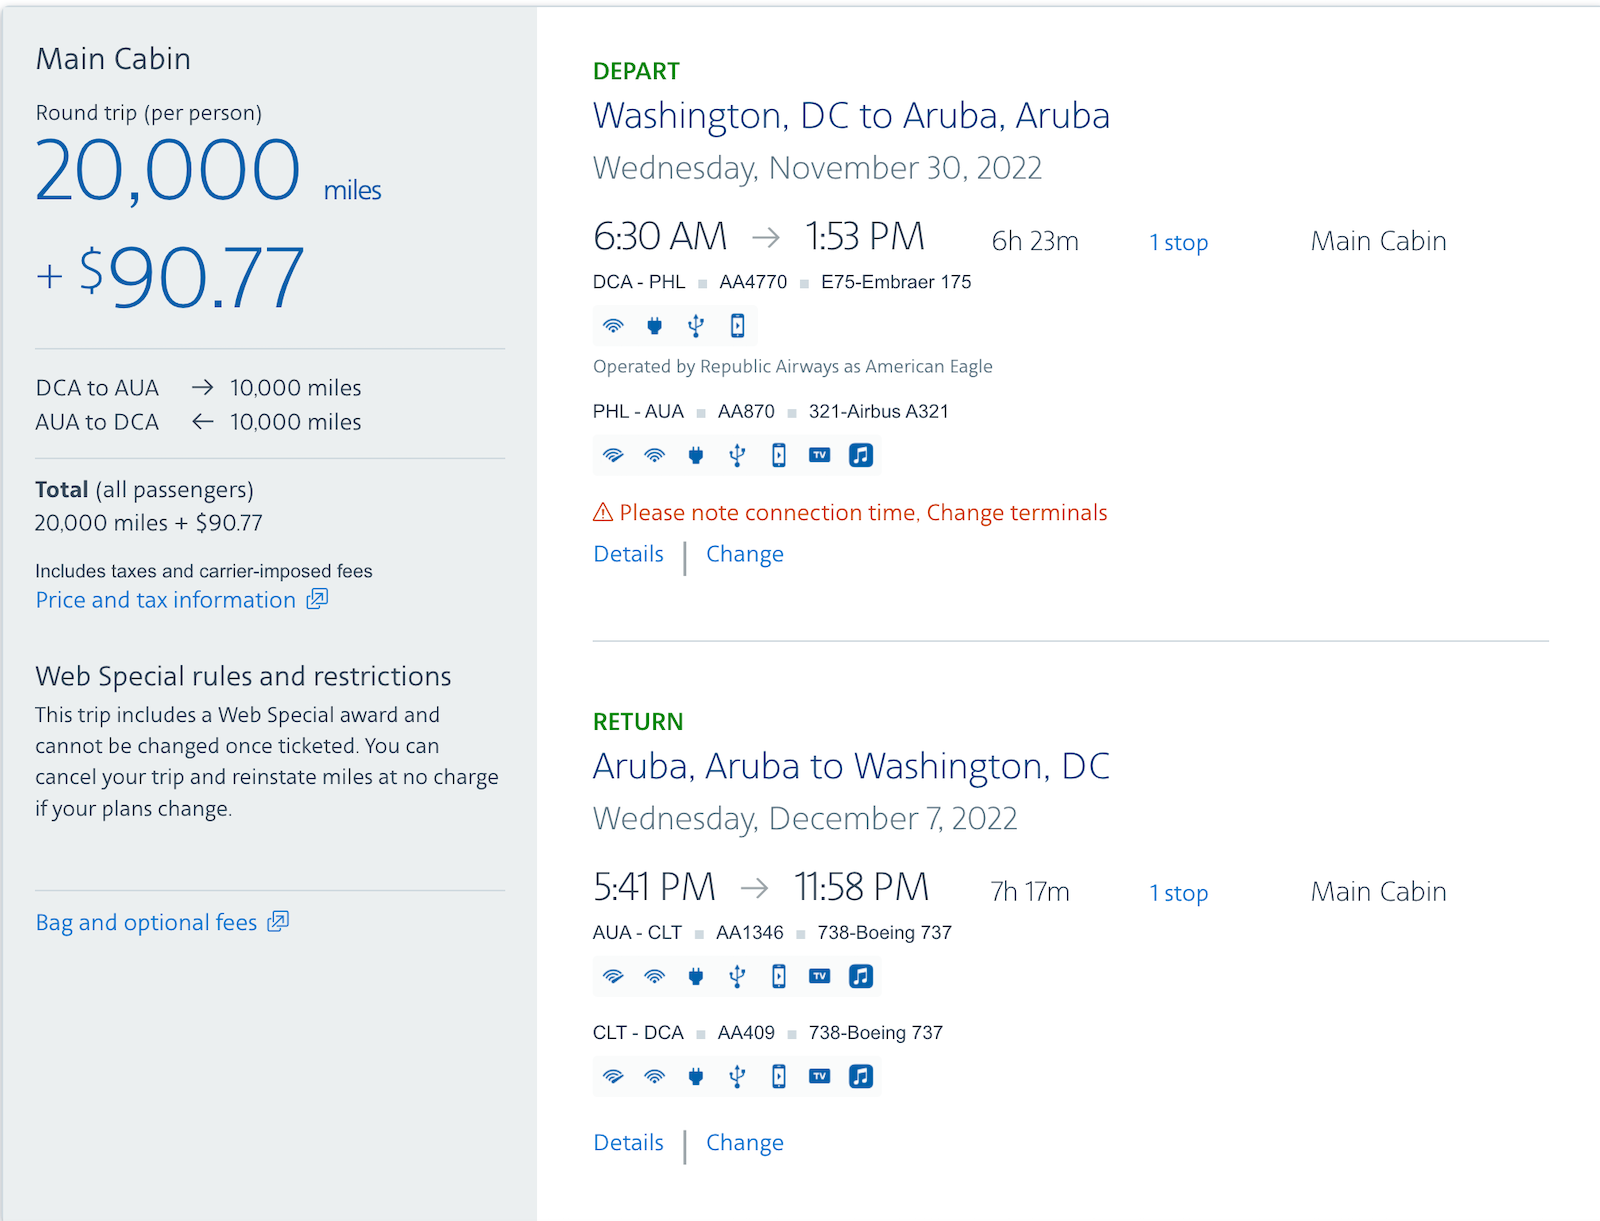Open the external link icon beside Price and tax information
This screenshot has width=1600, height=1221.
[x=316, y=598]
